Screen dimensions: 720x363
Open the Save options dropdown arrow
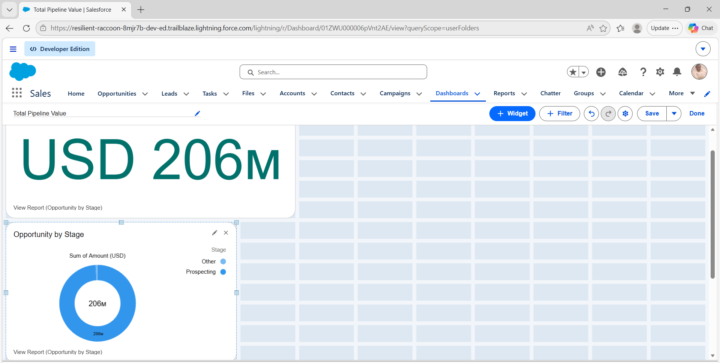click(x=674, y=113)
